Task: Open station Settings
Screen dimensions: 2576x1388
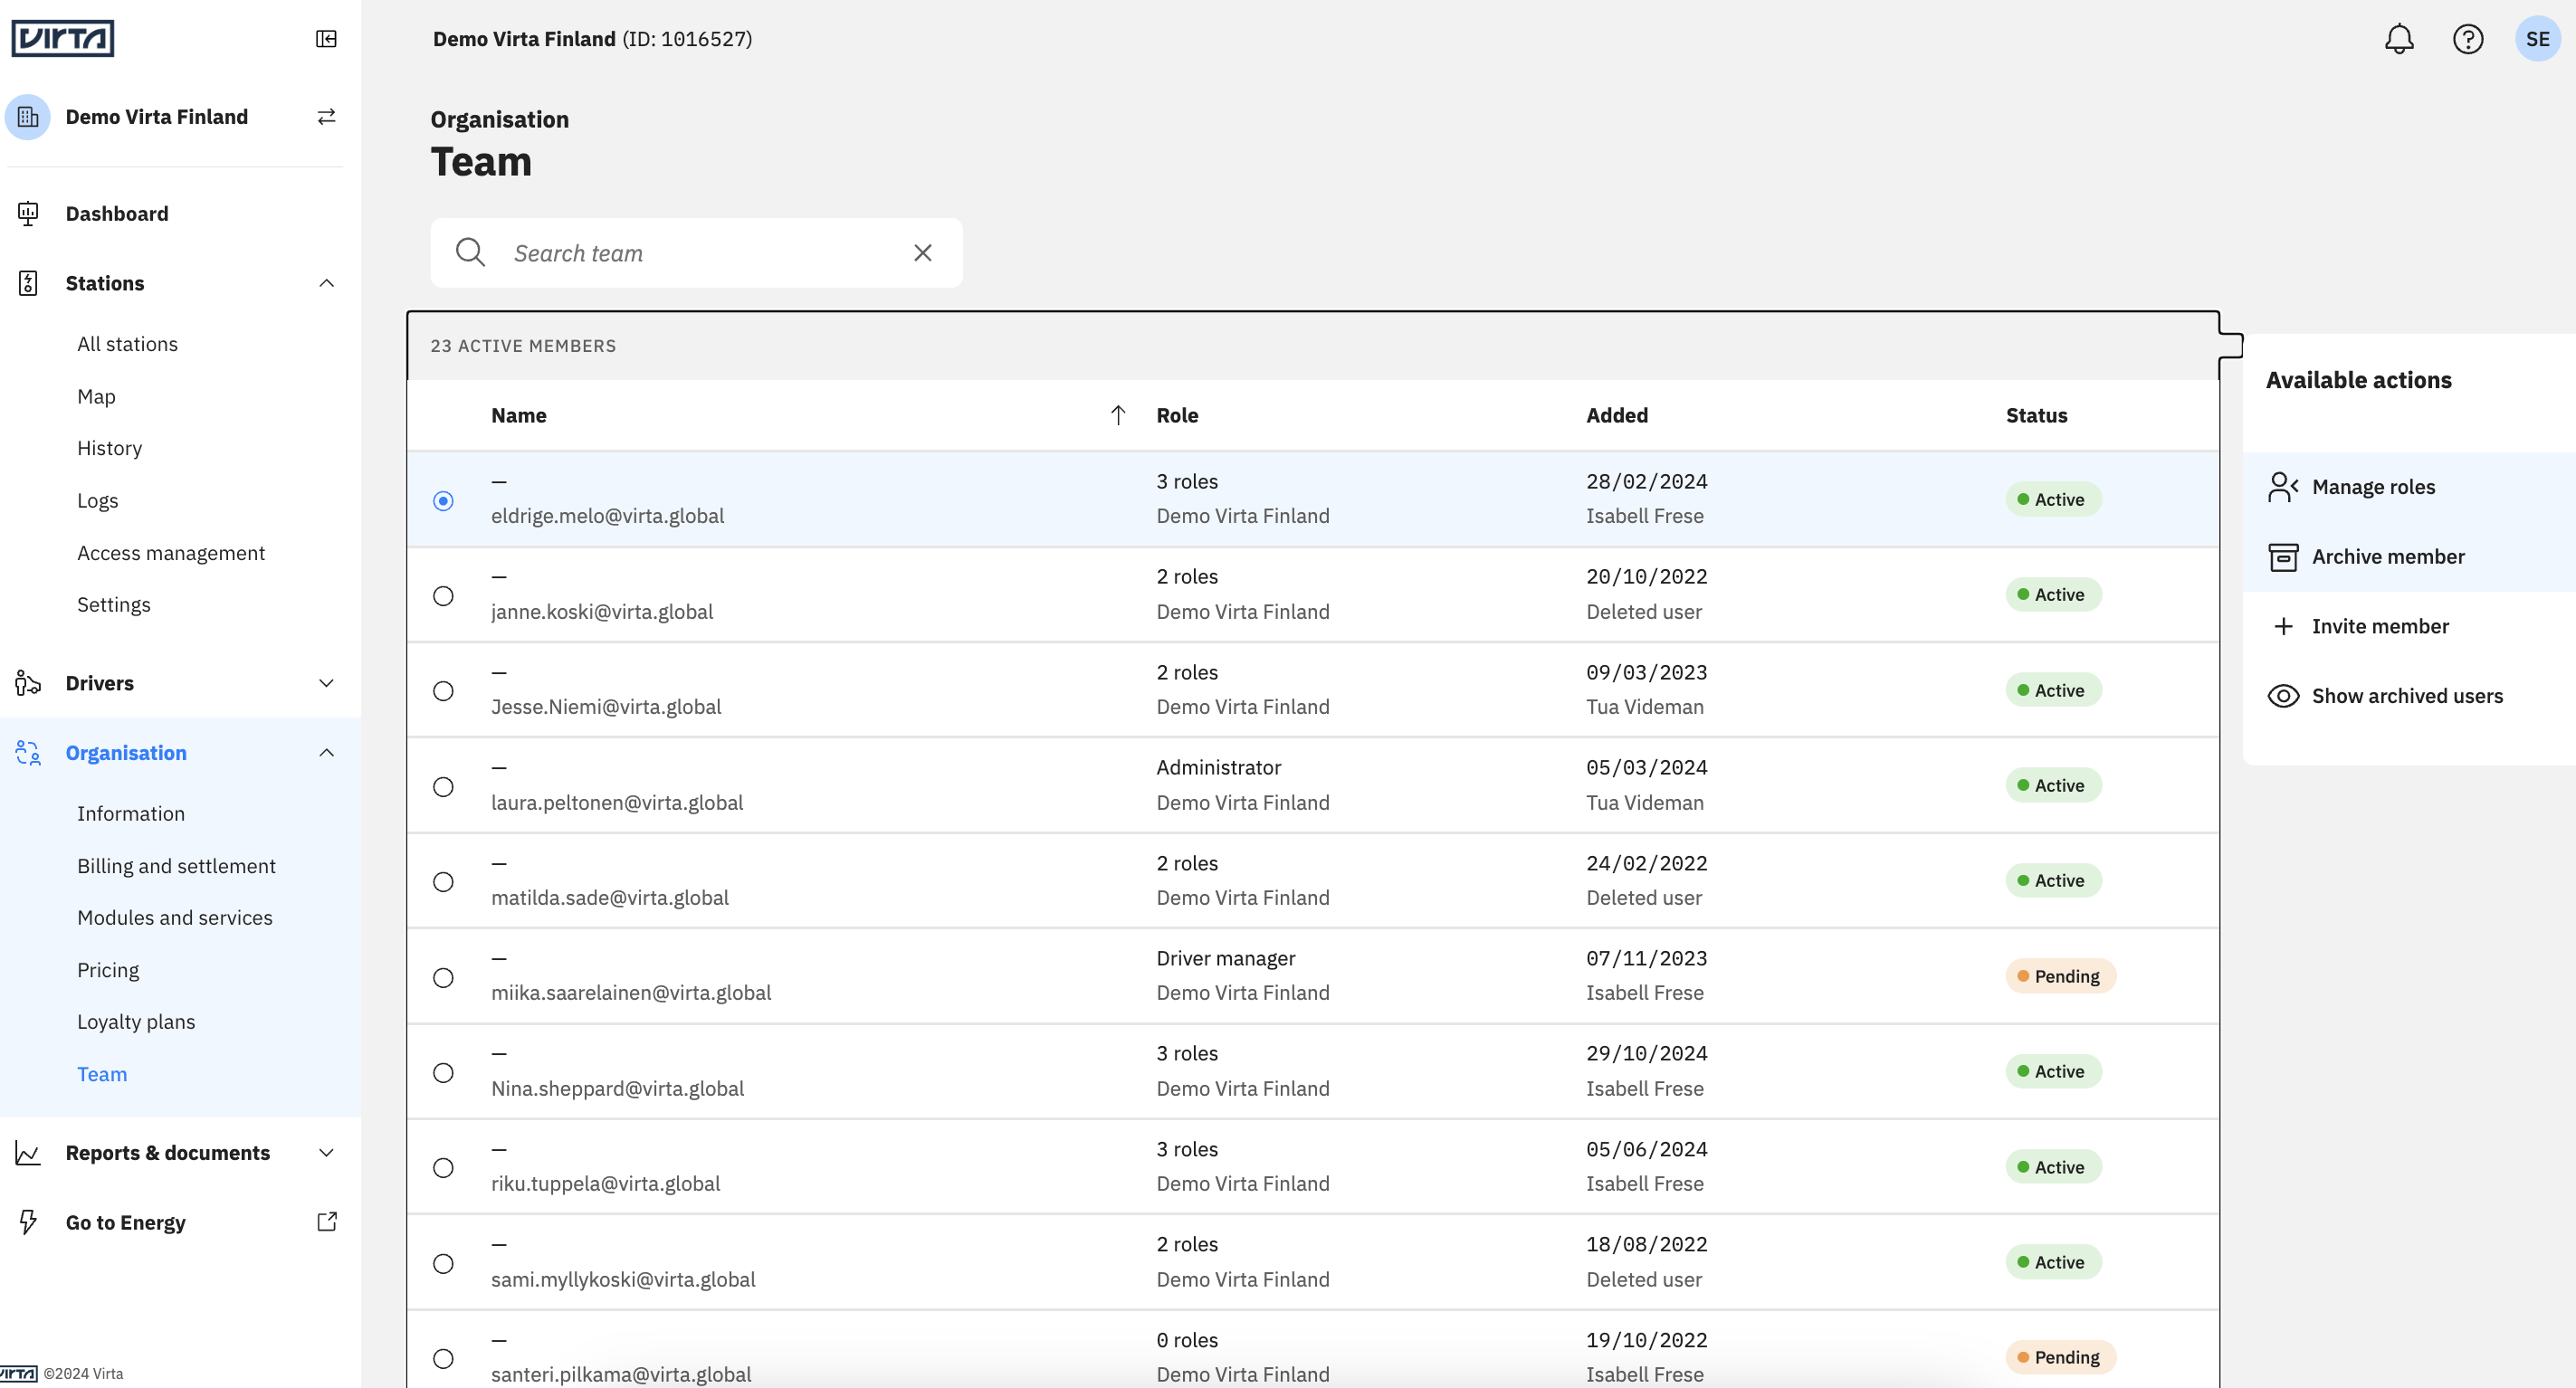Action: point(114,605)
